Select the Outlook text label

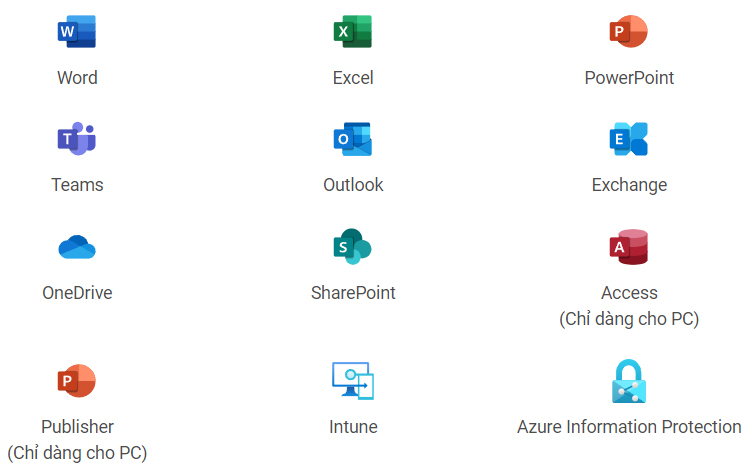(x=353, y=185)
